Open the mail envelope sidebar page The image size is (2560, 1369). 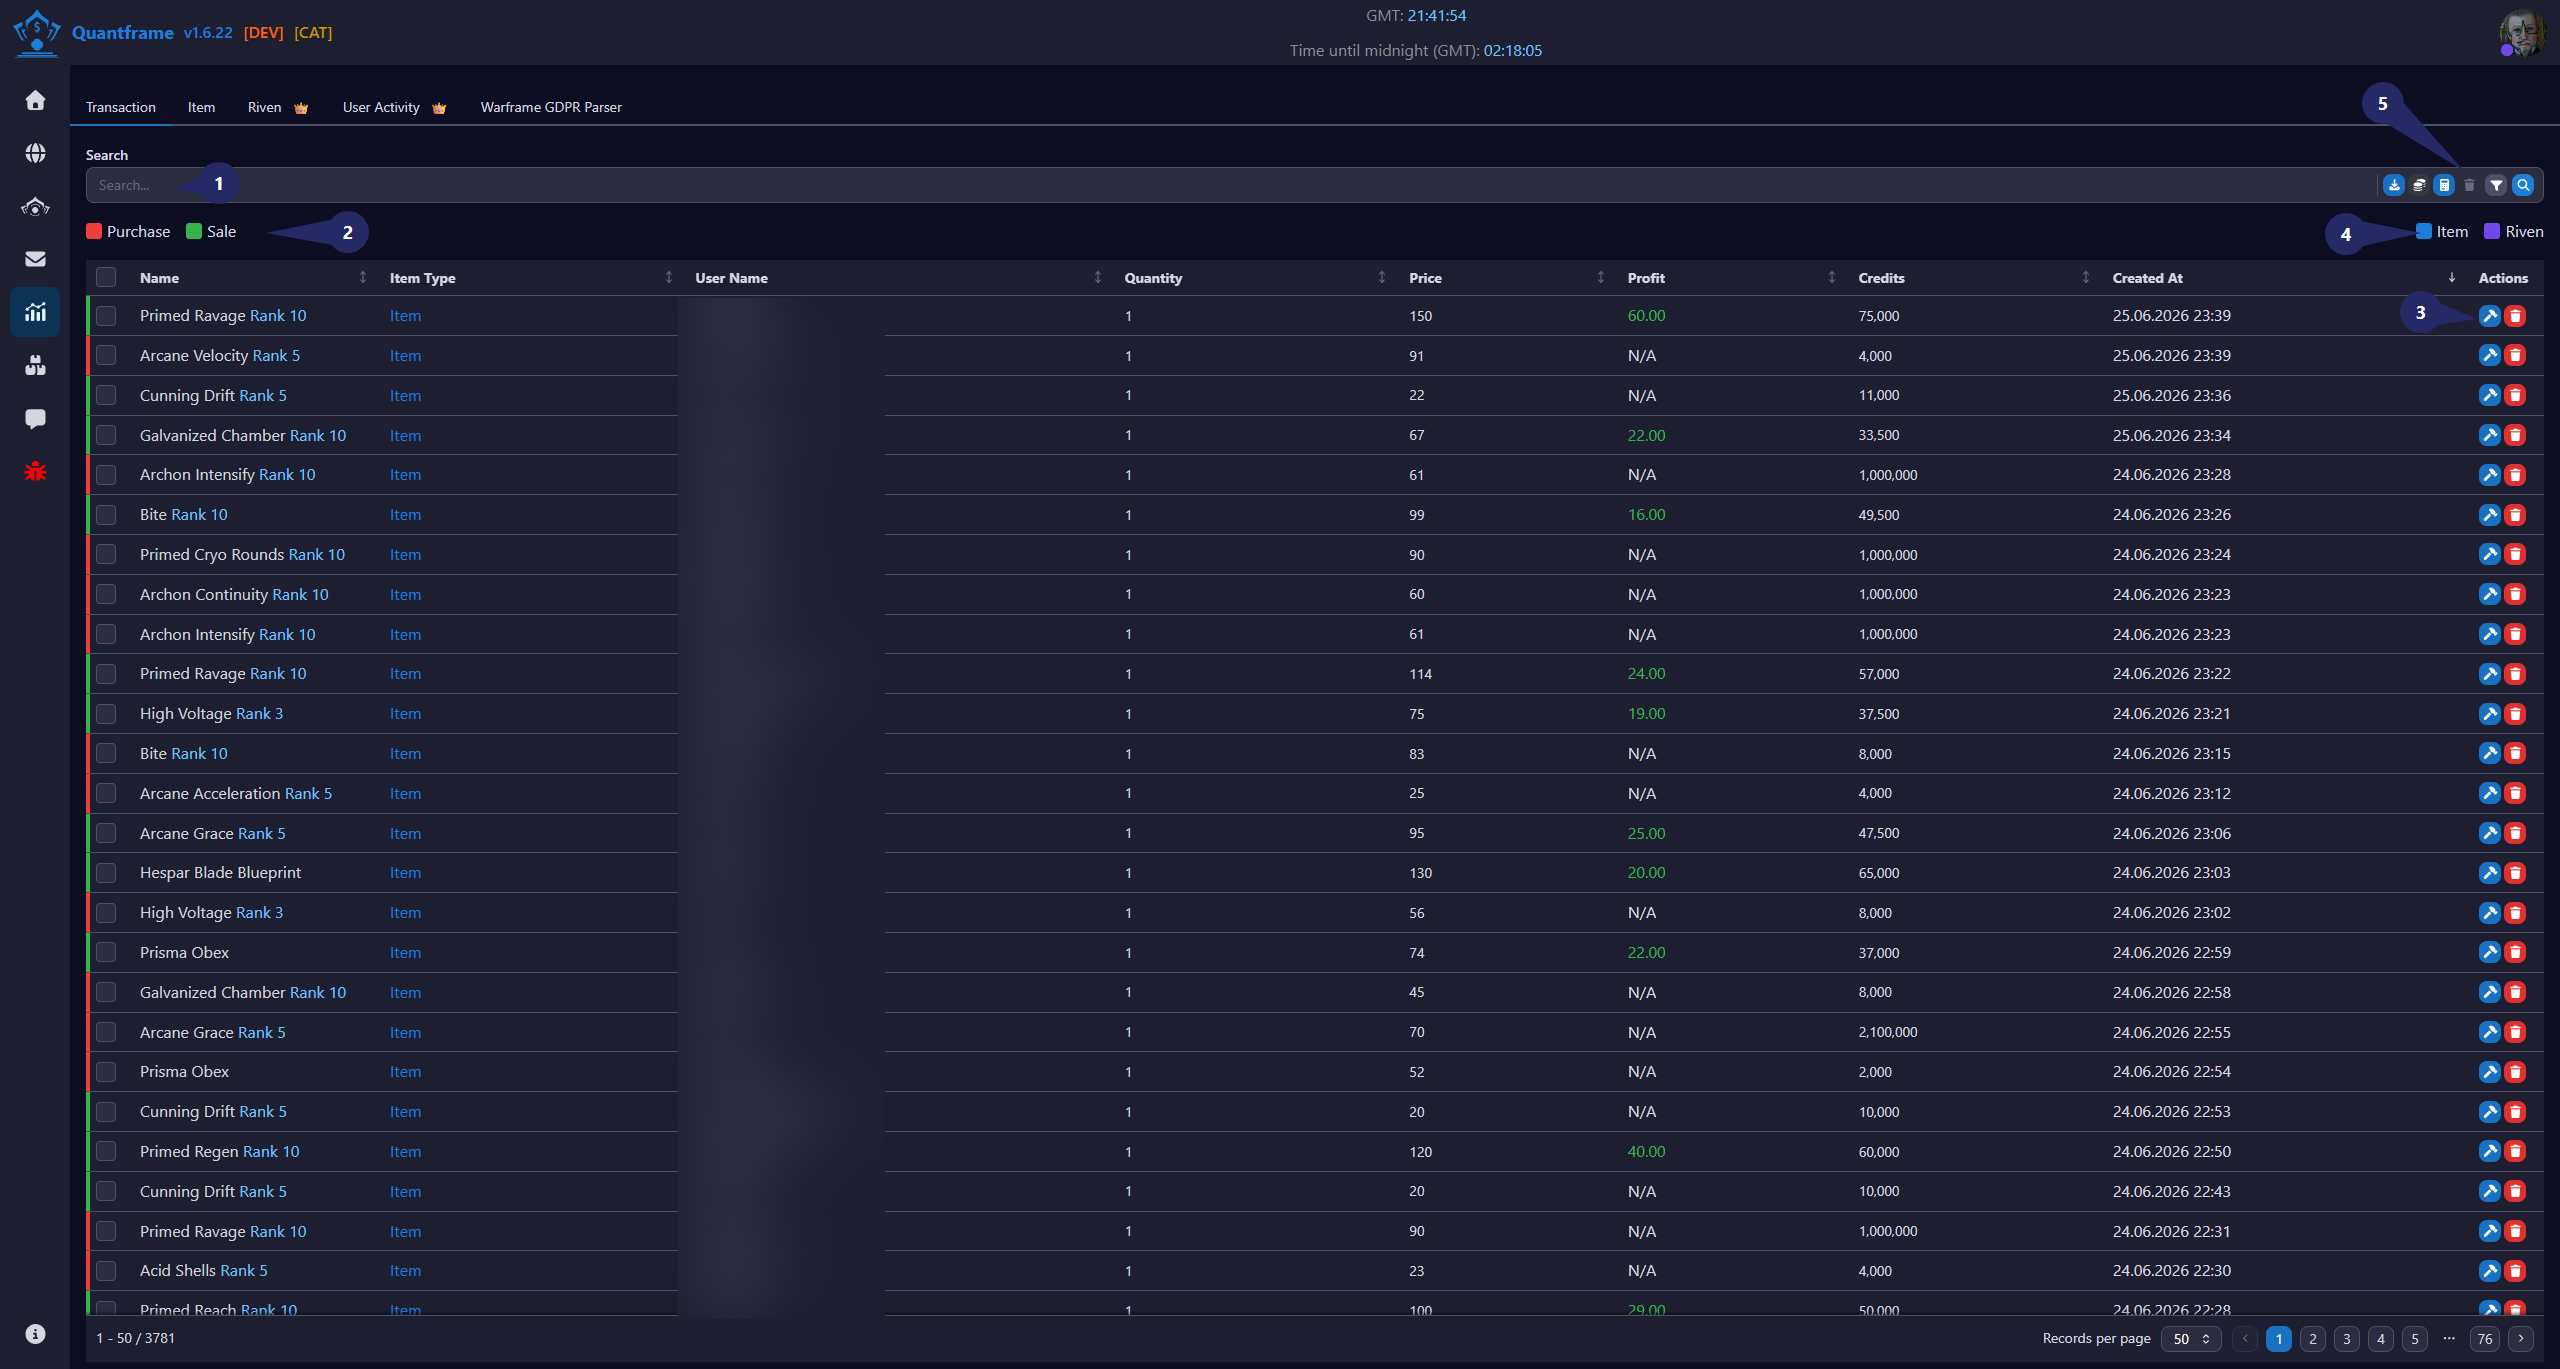pyautogui.click(x=35, y=259)
